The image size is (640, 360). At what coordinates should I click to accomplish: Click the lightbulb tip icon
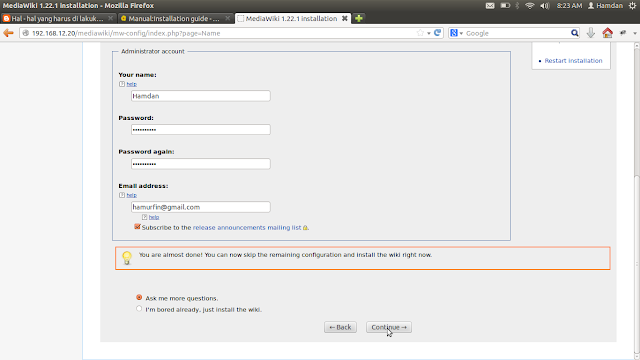pos(127,258)
